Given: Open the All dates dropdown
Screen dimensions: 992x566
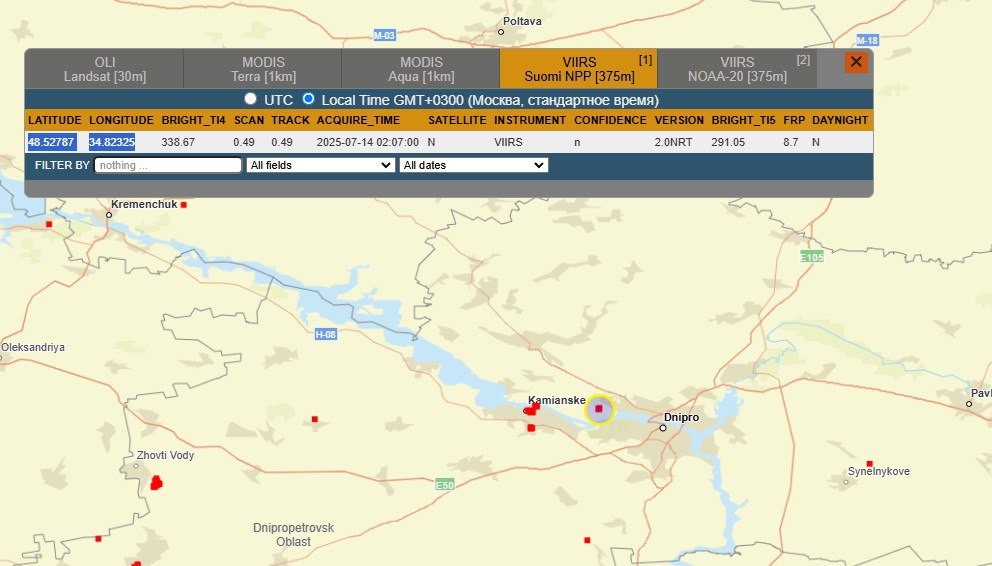Looking at the screenshot, I should click(x=474, y=165).
